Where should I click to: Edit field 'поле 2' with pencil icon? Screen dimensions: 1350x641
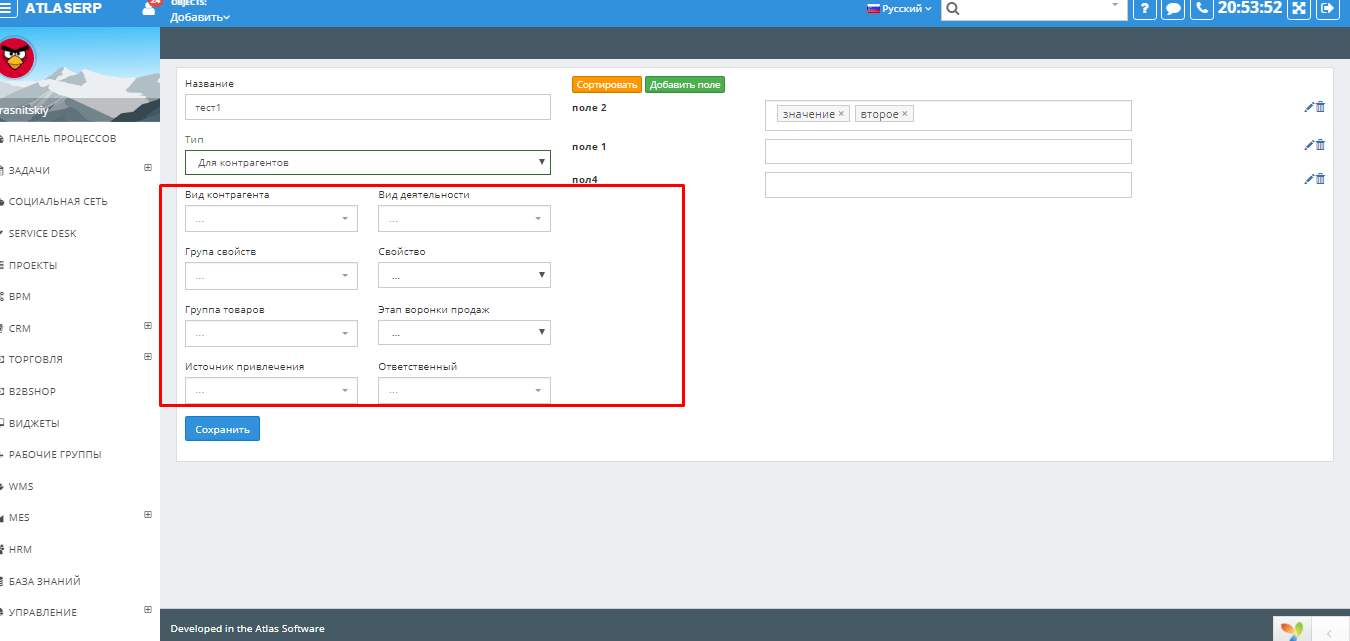(1309, 107)
